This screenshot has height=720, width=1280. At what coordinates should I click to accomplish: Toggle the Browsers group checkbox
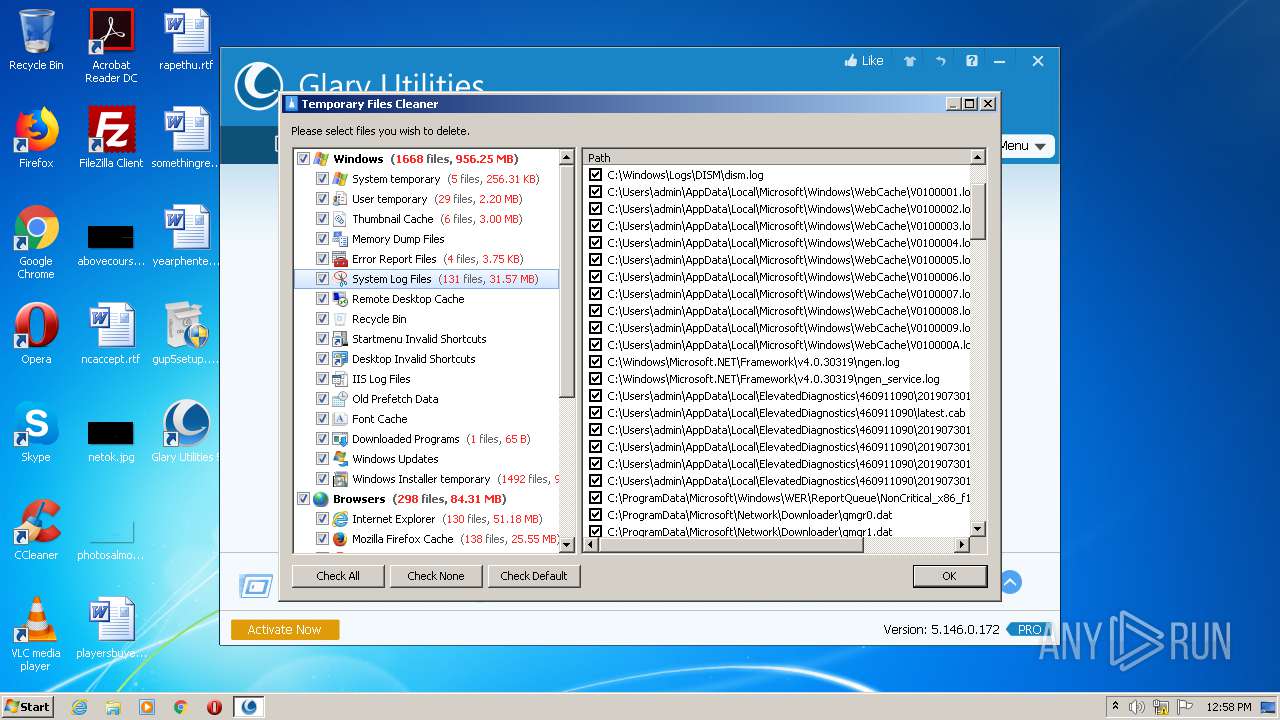(x=303, y=499)
